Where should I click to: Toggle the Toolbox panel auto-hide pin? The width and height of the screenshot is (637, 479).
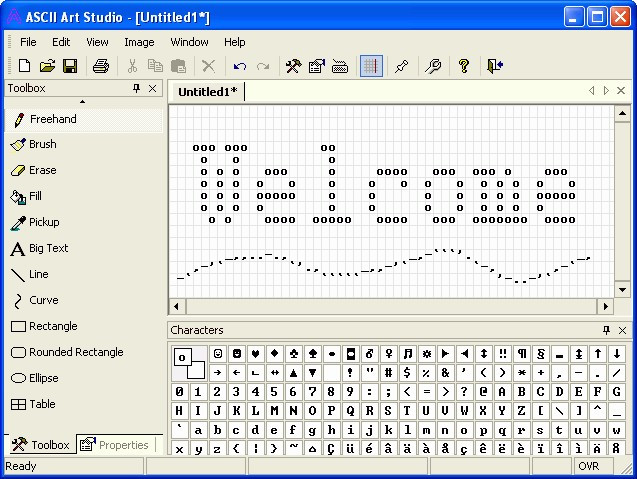coord(136,88)
